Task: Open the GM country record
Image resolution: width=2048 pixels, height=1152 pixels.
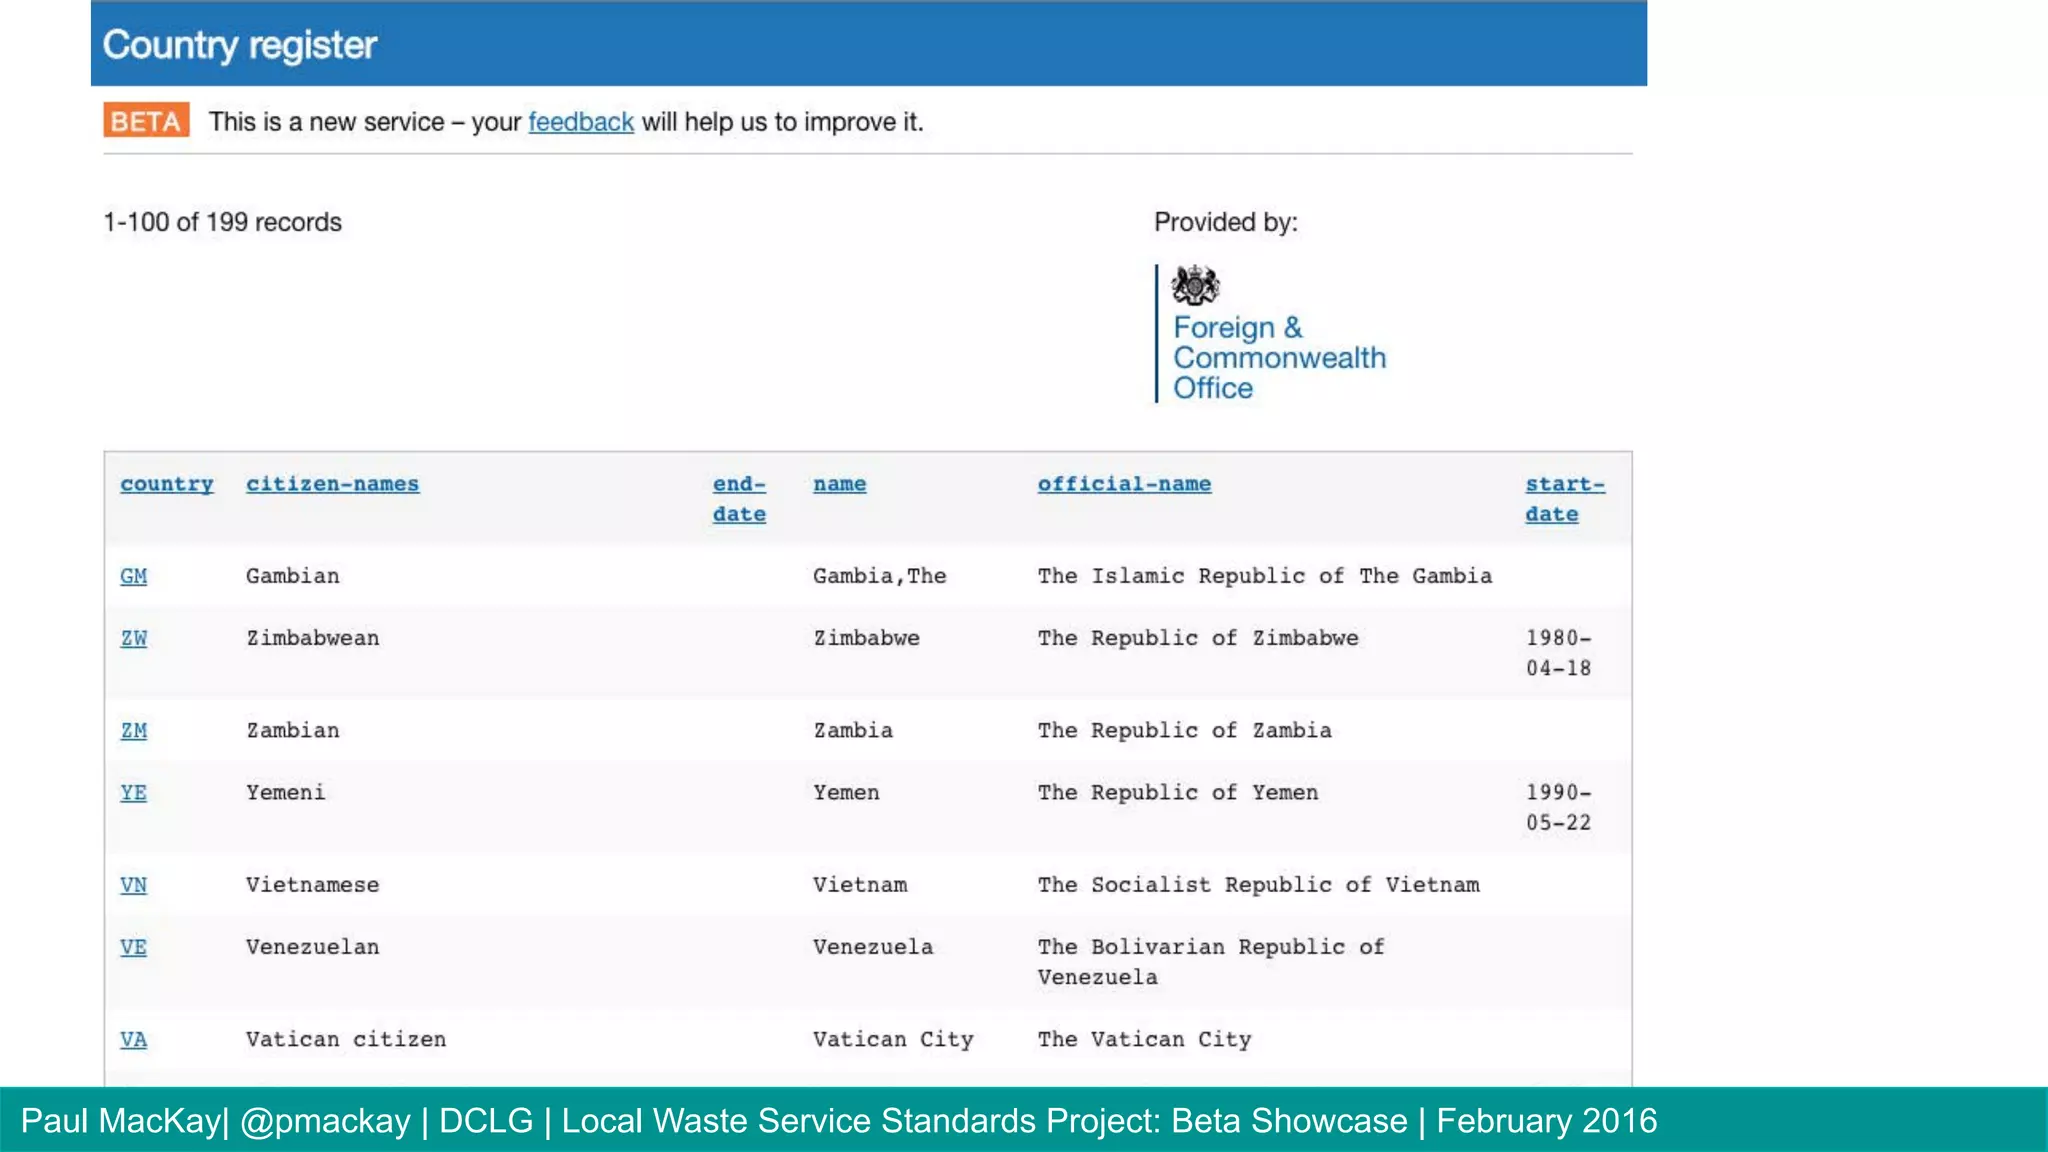Action: (x=134, y=576)
